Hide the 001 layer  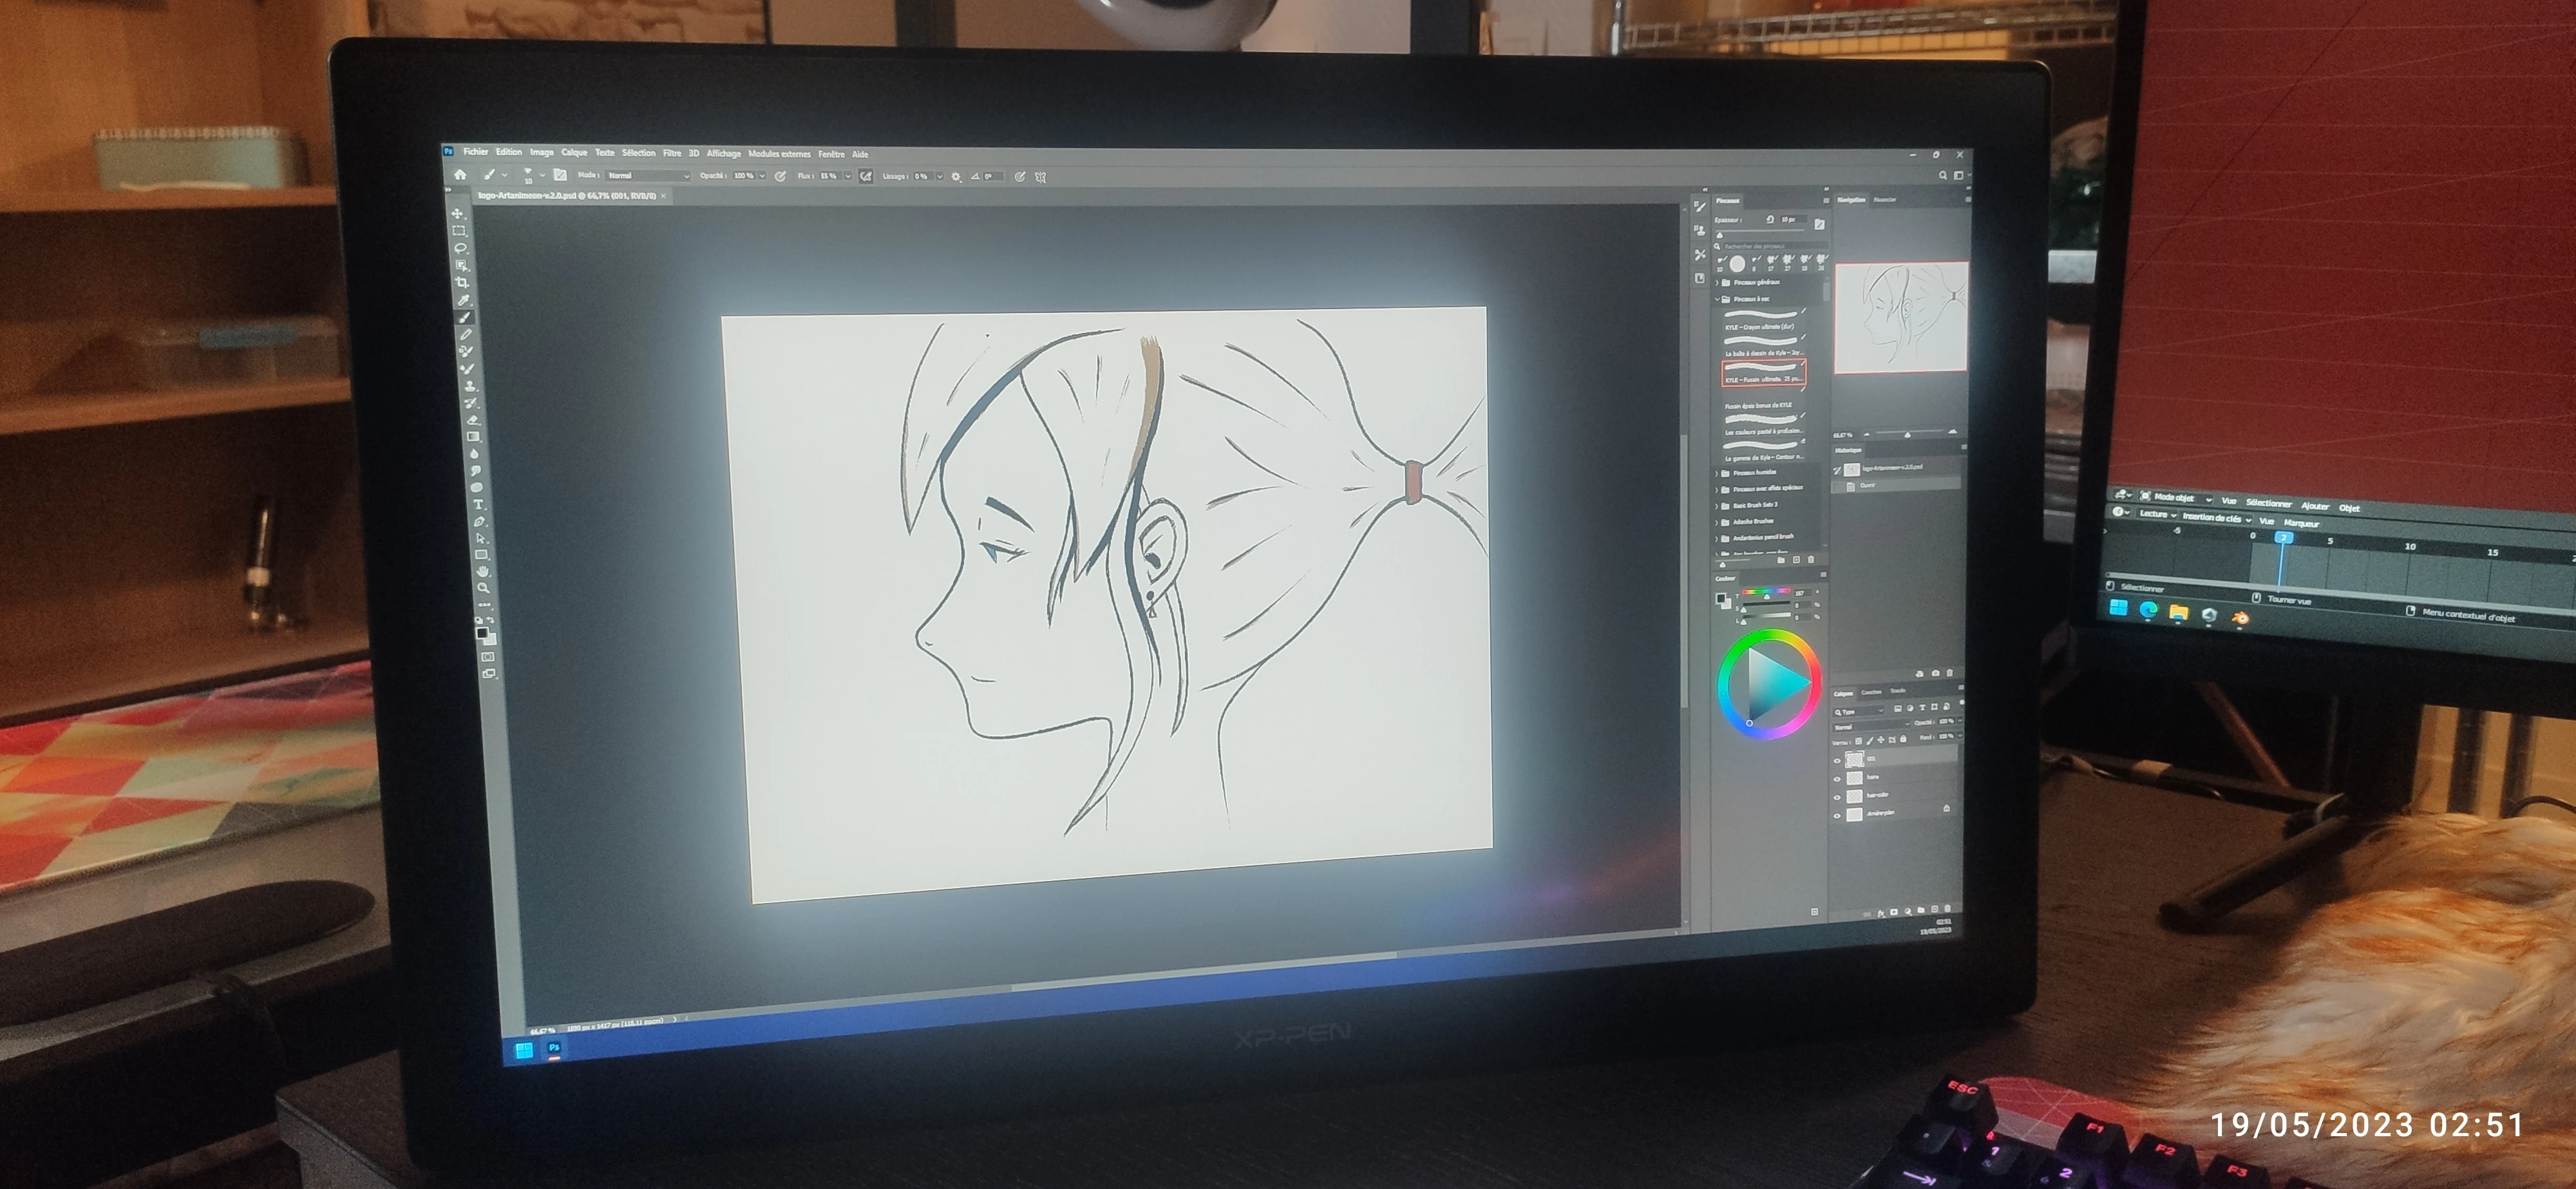1837,760
